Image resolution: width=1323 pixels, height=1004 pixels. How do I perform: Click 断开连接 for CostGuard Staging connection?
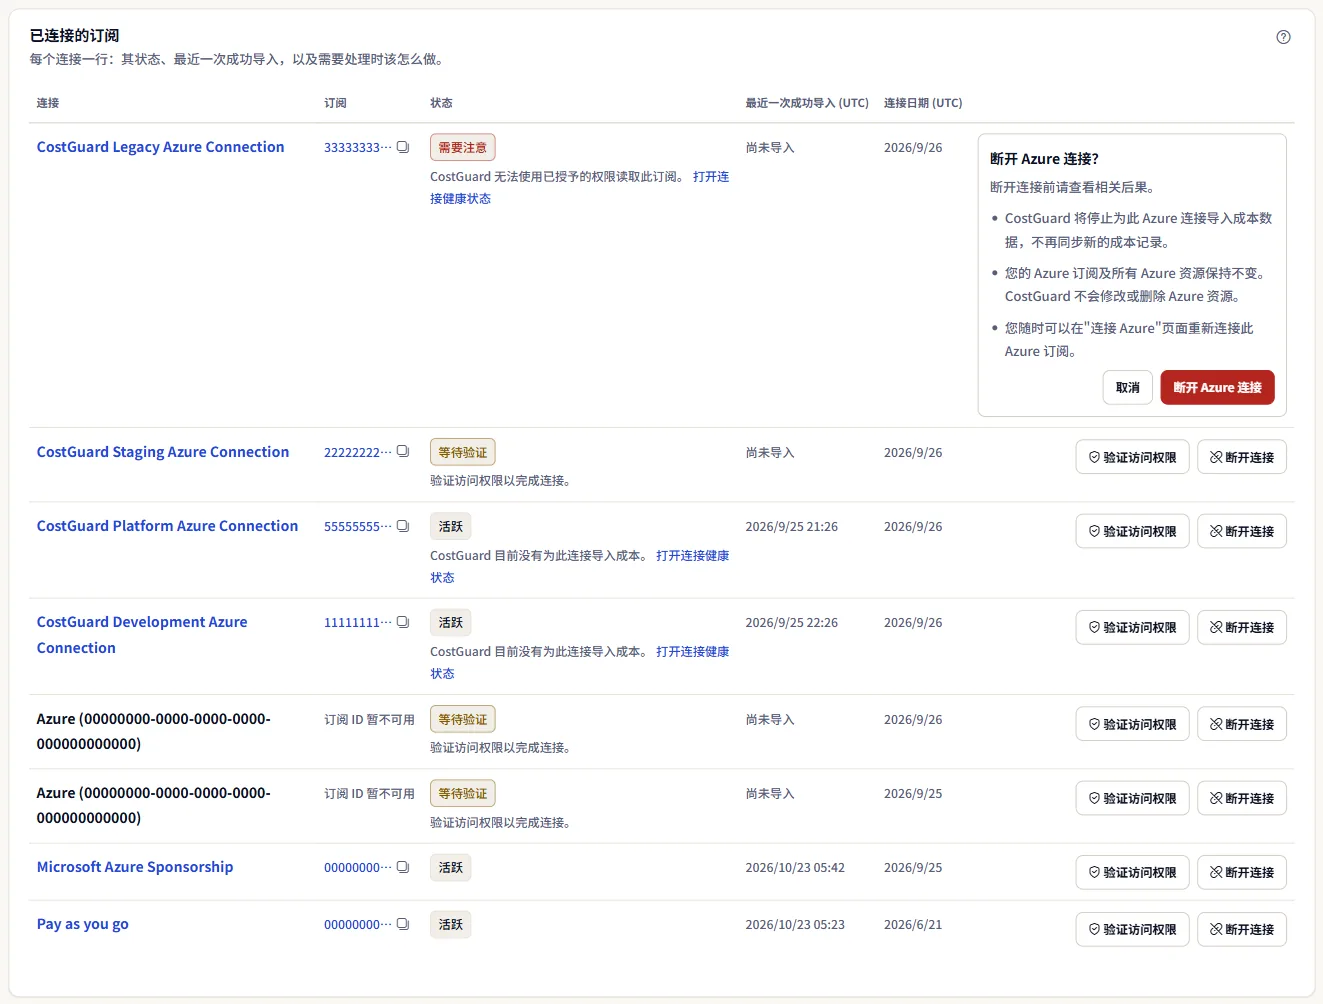(x=1242, y=457)
